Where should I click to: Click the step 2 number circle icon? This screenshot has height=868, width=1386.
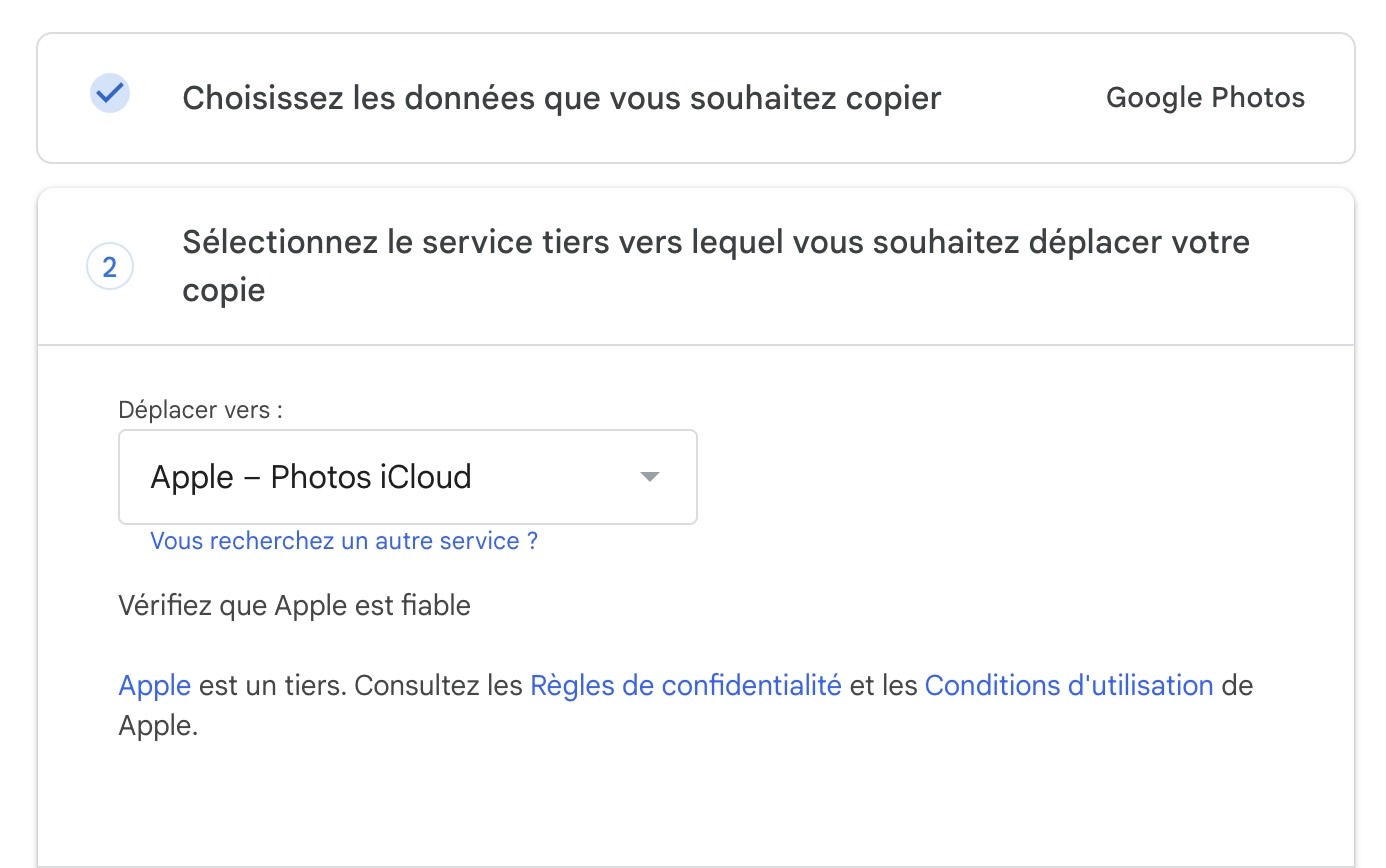[110, 267]
